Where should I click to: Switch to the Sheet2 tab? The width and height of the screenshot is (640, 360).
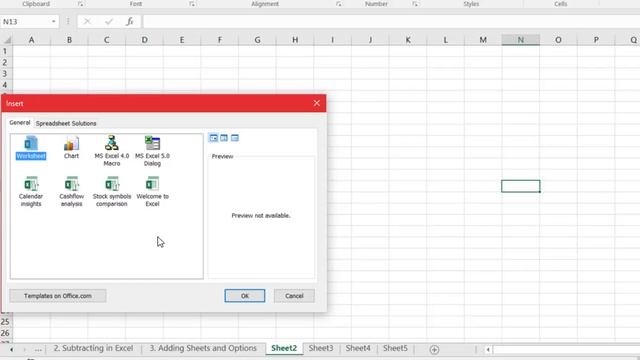click(284, 348)
